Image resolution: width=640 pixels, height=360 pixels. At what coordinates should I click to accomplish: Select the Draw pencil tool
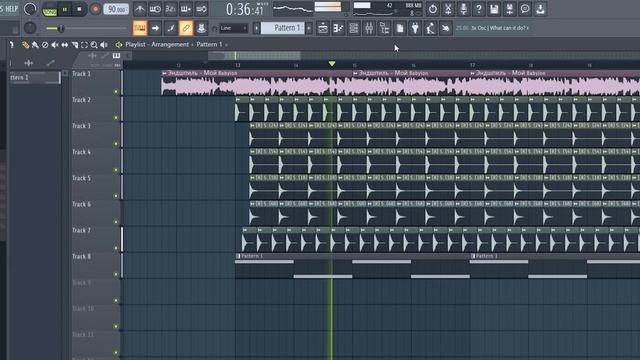pyautogui.click(x=25, y=44)
